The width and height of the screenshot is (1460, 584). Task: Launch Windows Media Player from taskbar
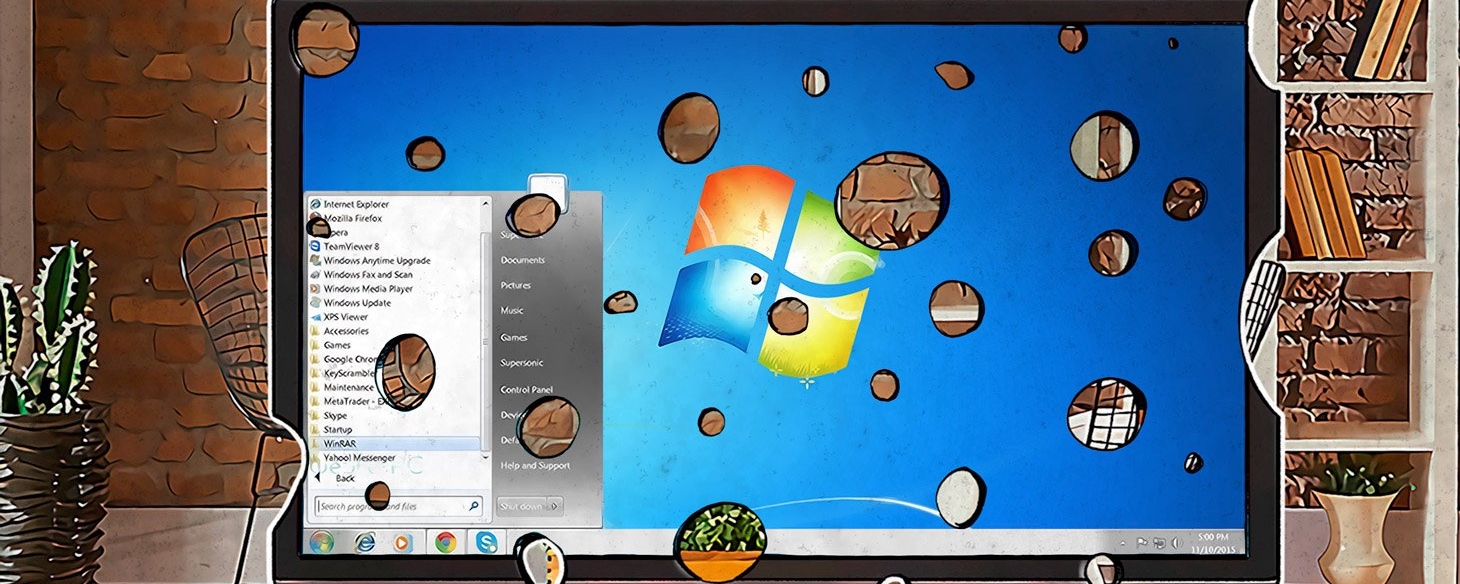(x=402, y=542)
